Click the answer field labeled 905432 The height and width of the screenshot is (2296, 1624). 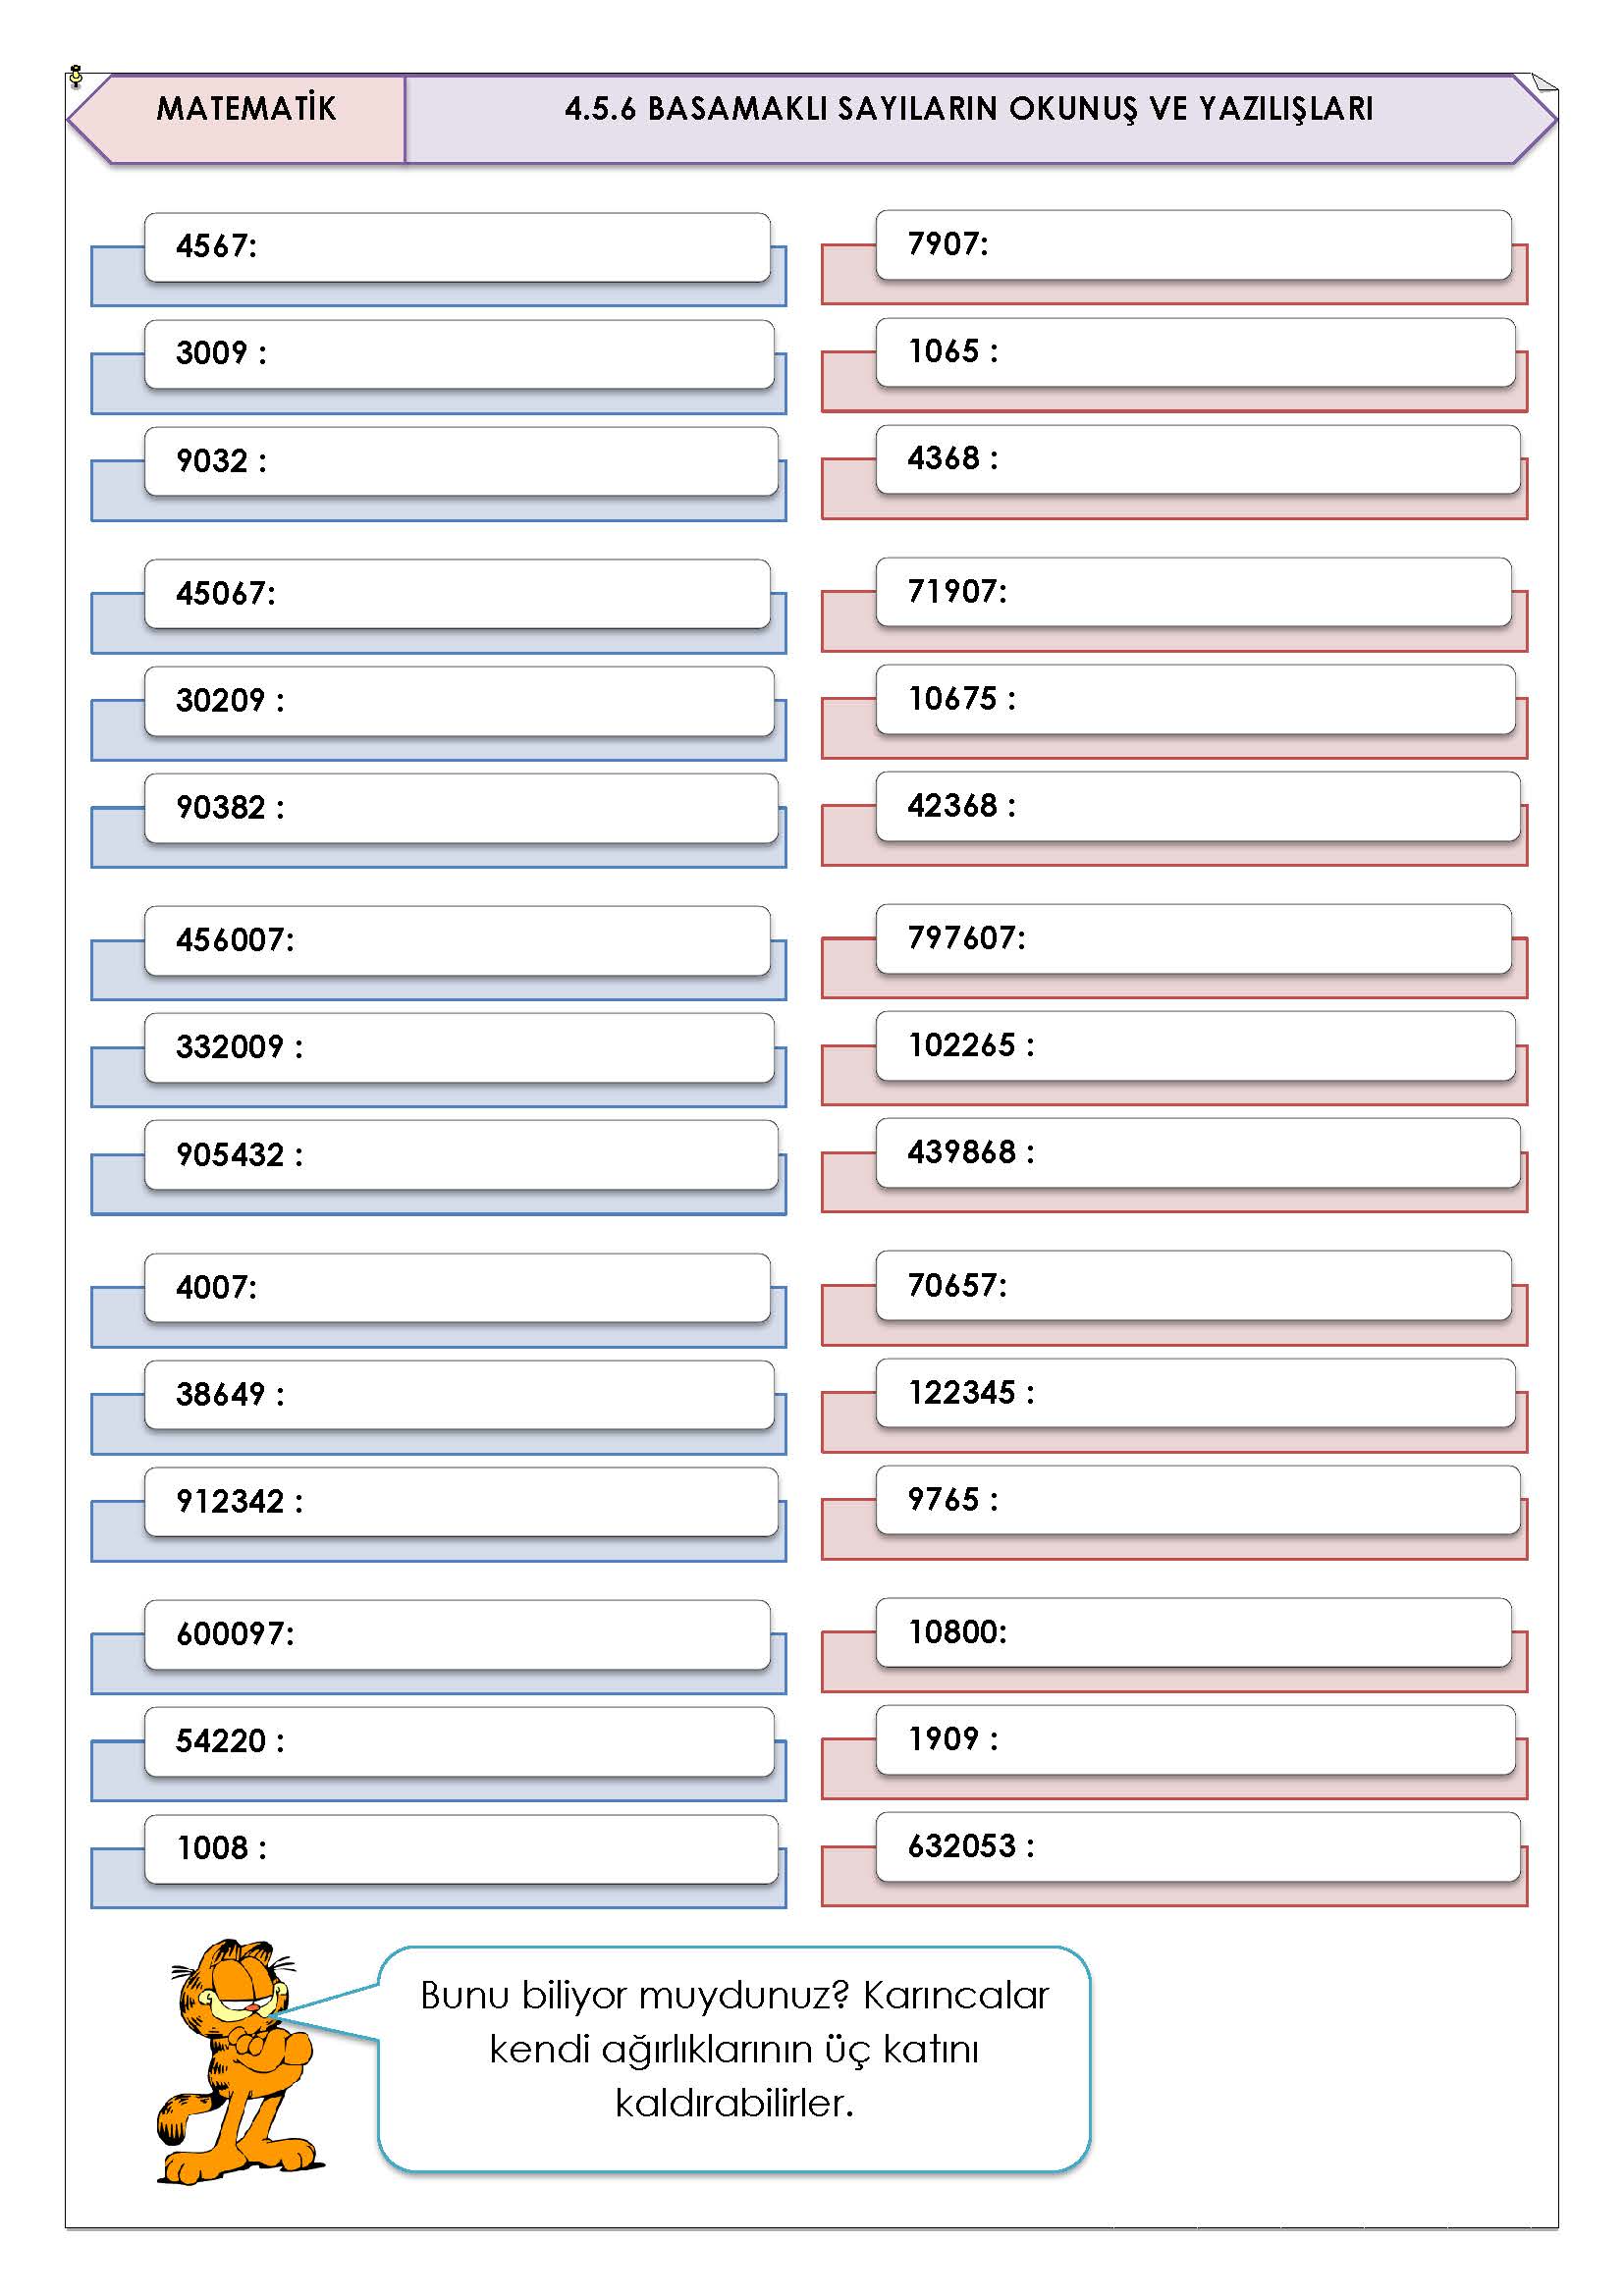pos(461,1155)
